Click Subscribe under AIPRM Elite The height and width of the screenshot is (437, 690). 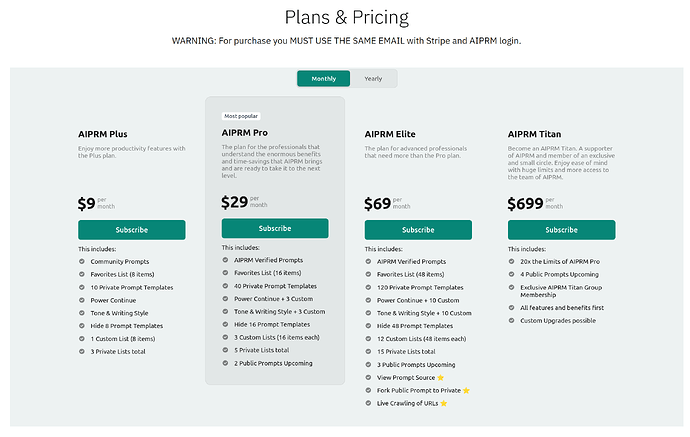[x=418, y=230]
